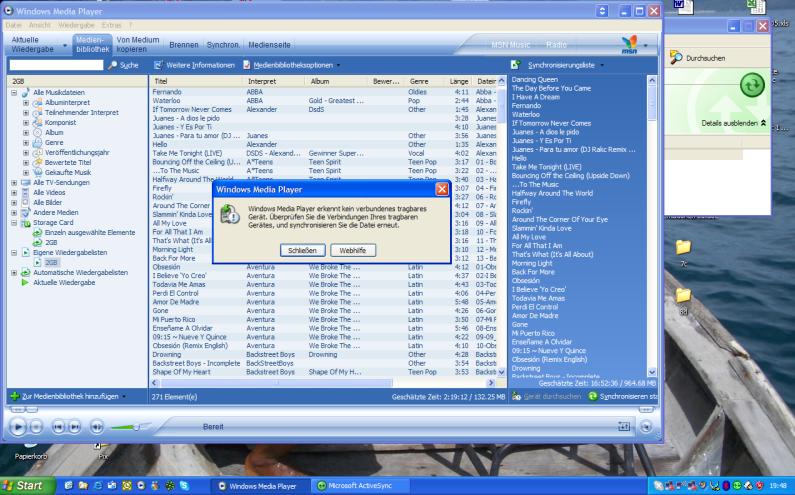Open the Radio link
Image resolution: width=795 pixels, height=495 pixels.
(556, 45)
